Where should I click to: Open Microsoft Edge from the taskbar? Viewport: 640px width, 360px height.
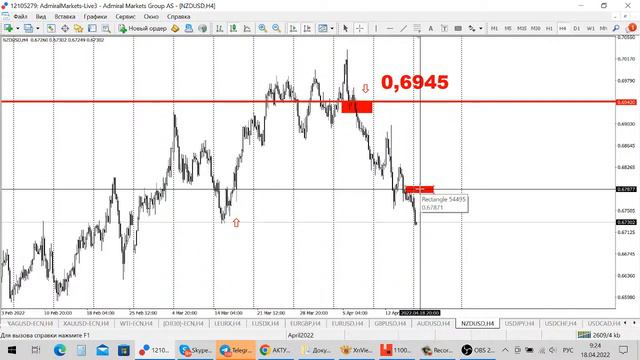click(60, 350)
